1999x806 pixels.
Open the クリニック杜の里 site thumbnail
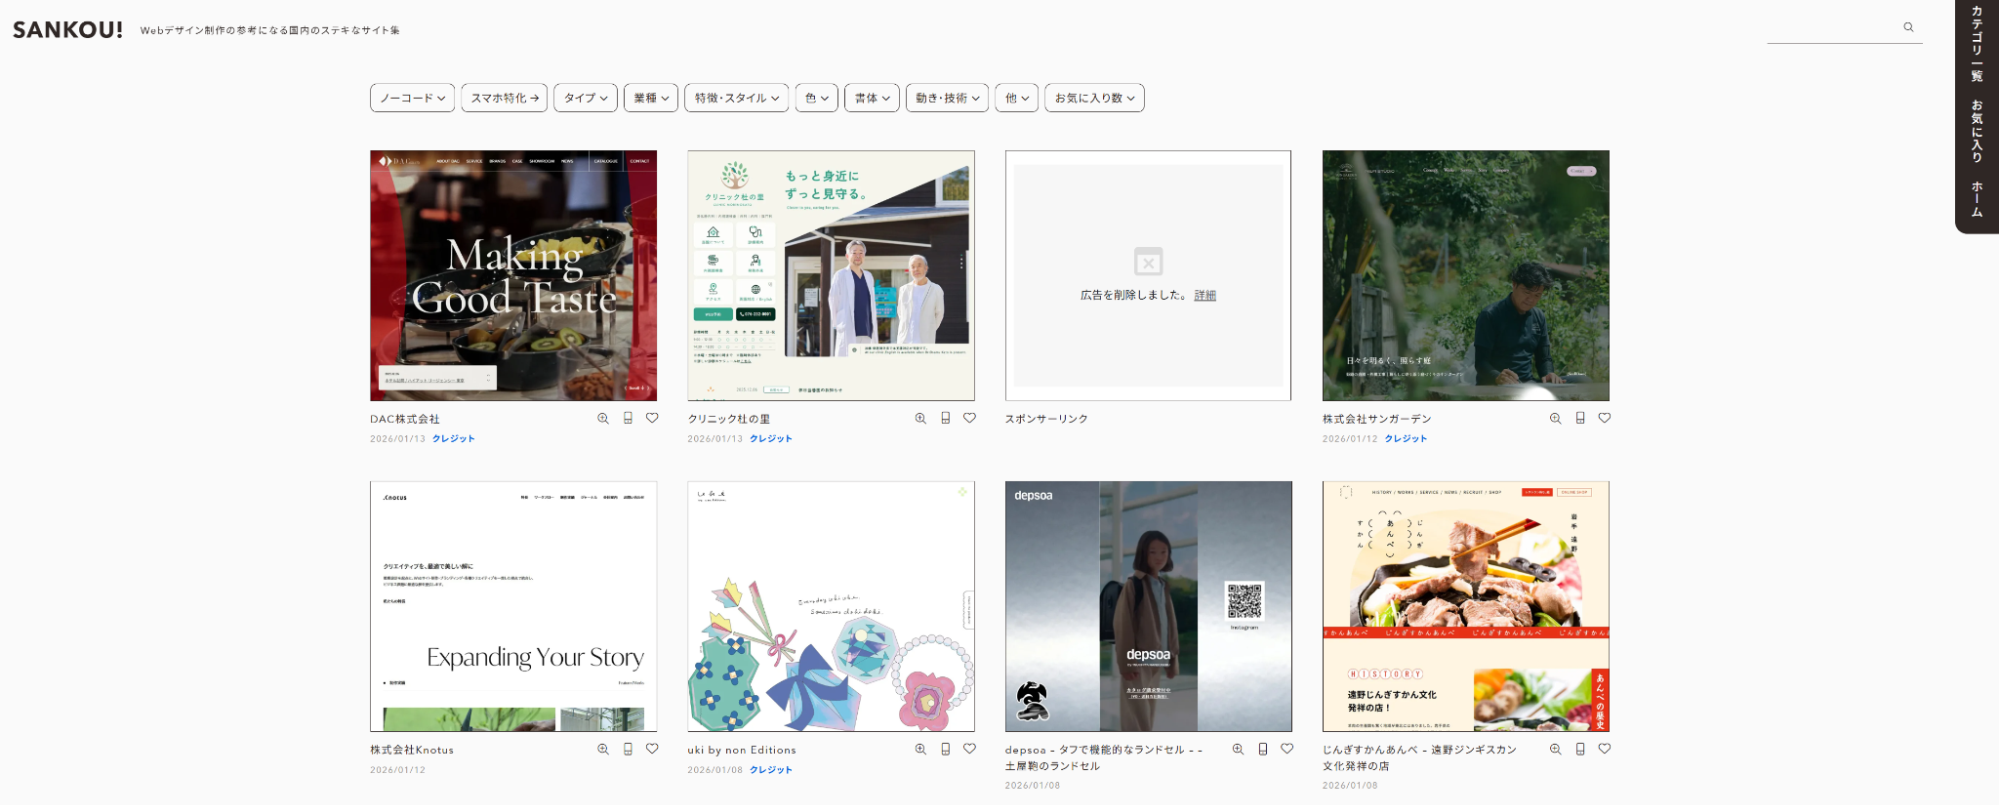click(831, 276)
